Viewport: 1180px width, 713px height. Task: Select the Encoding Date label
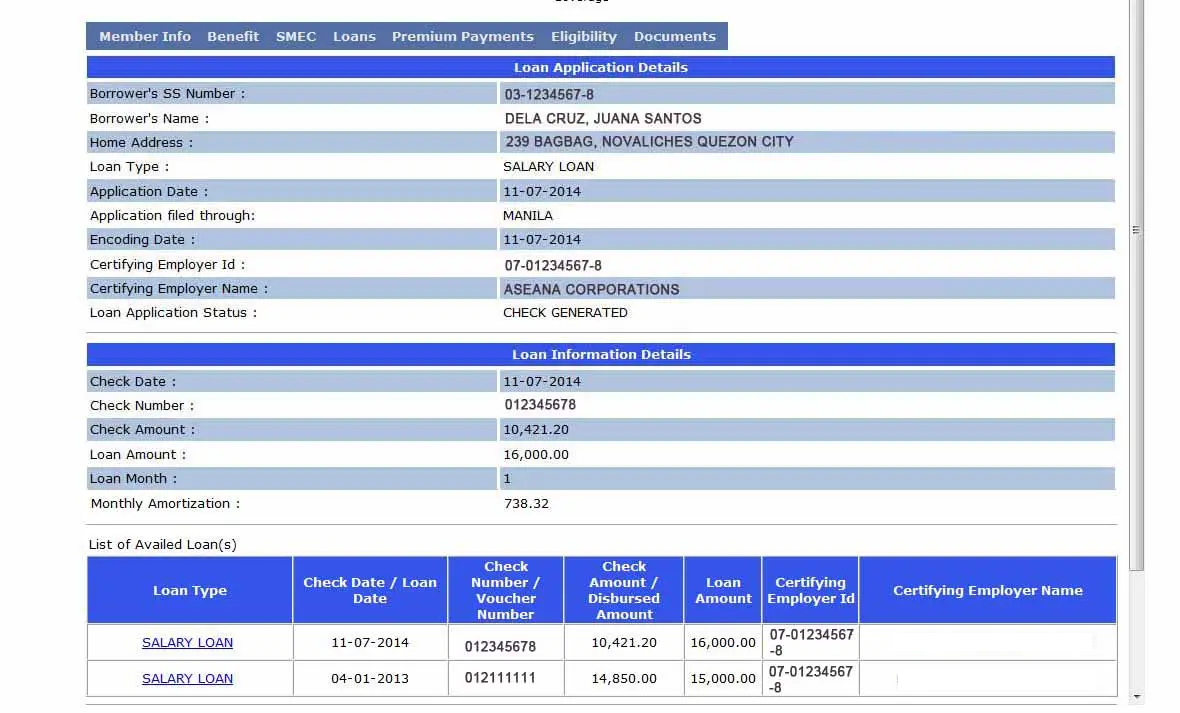[142, 239]
